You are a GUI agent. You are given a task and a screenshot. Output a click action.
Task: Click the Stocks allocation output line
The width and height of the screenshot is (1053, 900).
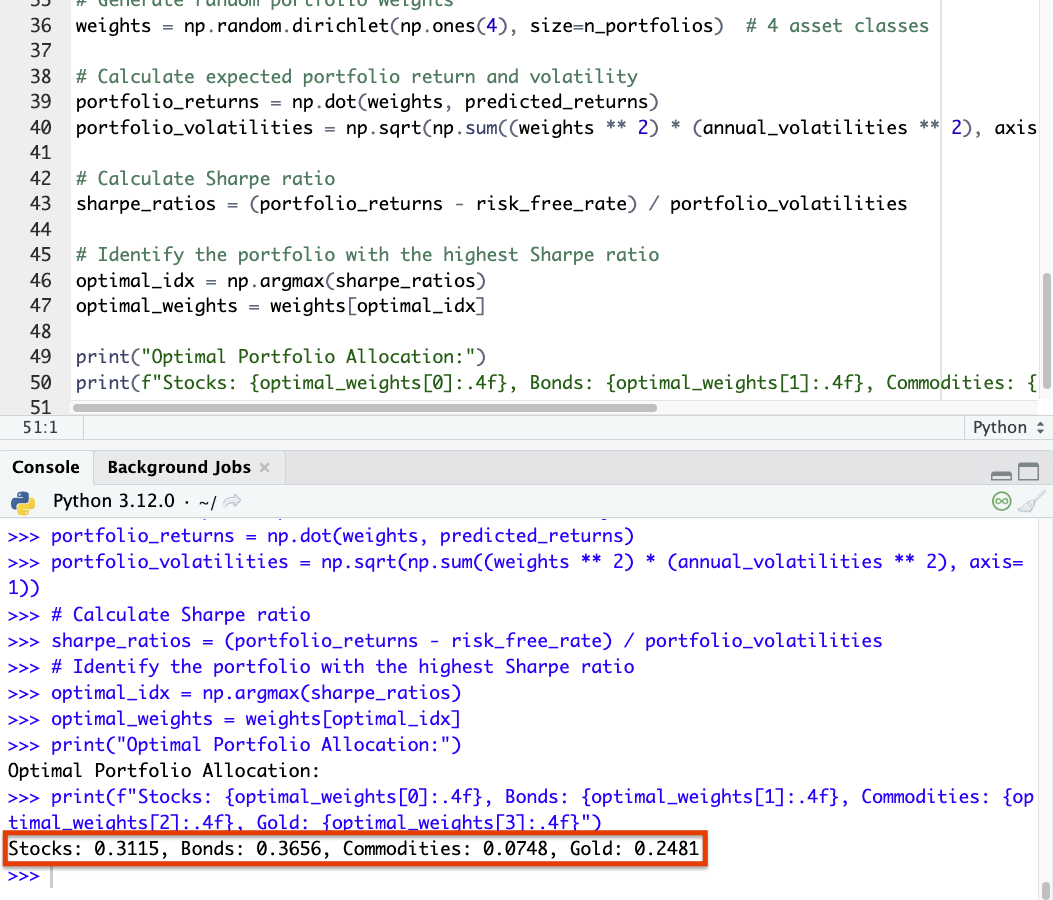point(354,849)
